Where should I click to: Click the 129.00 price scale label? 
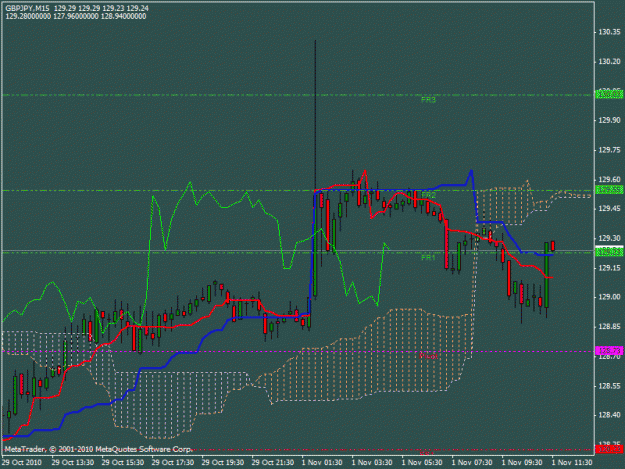tap(609, 297)
